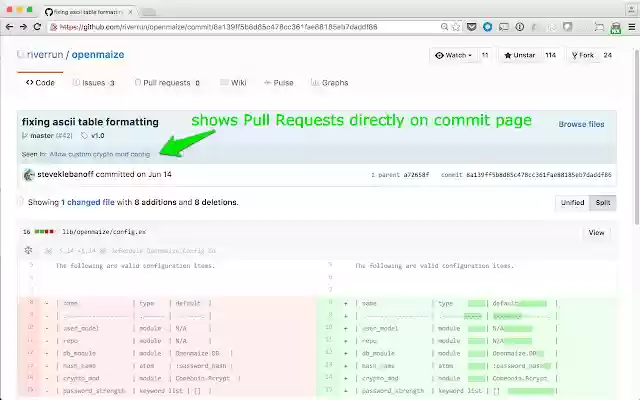Switch to Pulse tab
640x400 pixels.
click(279, 82)
